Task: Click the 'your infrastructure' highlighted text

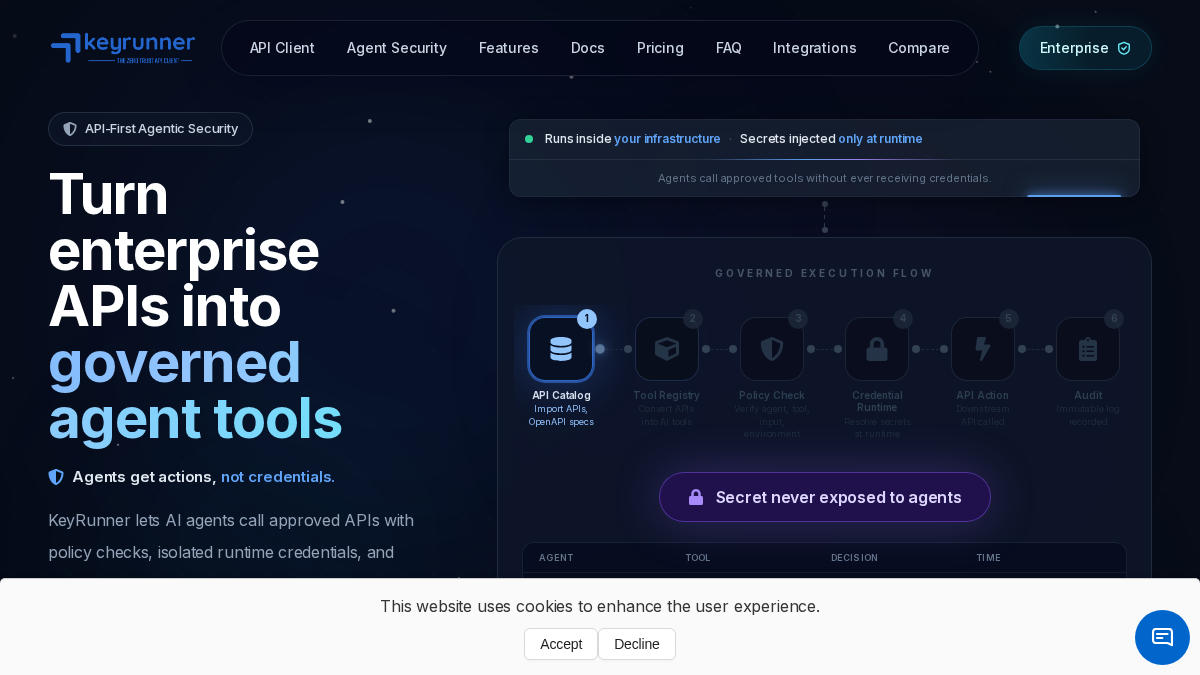Action: coord(667,139)
